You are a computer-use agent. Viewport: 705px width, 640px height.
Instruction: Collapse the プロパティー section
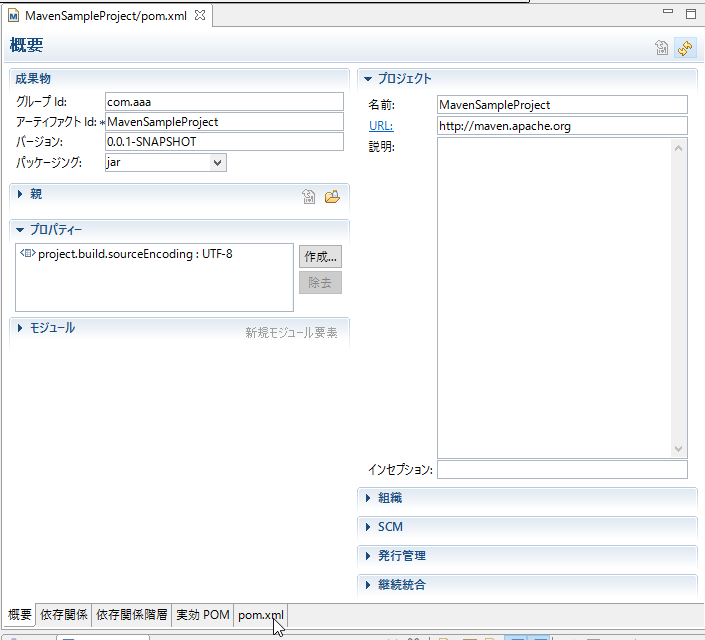pyautogui.click(x=20, y=230)
